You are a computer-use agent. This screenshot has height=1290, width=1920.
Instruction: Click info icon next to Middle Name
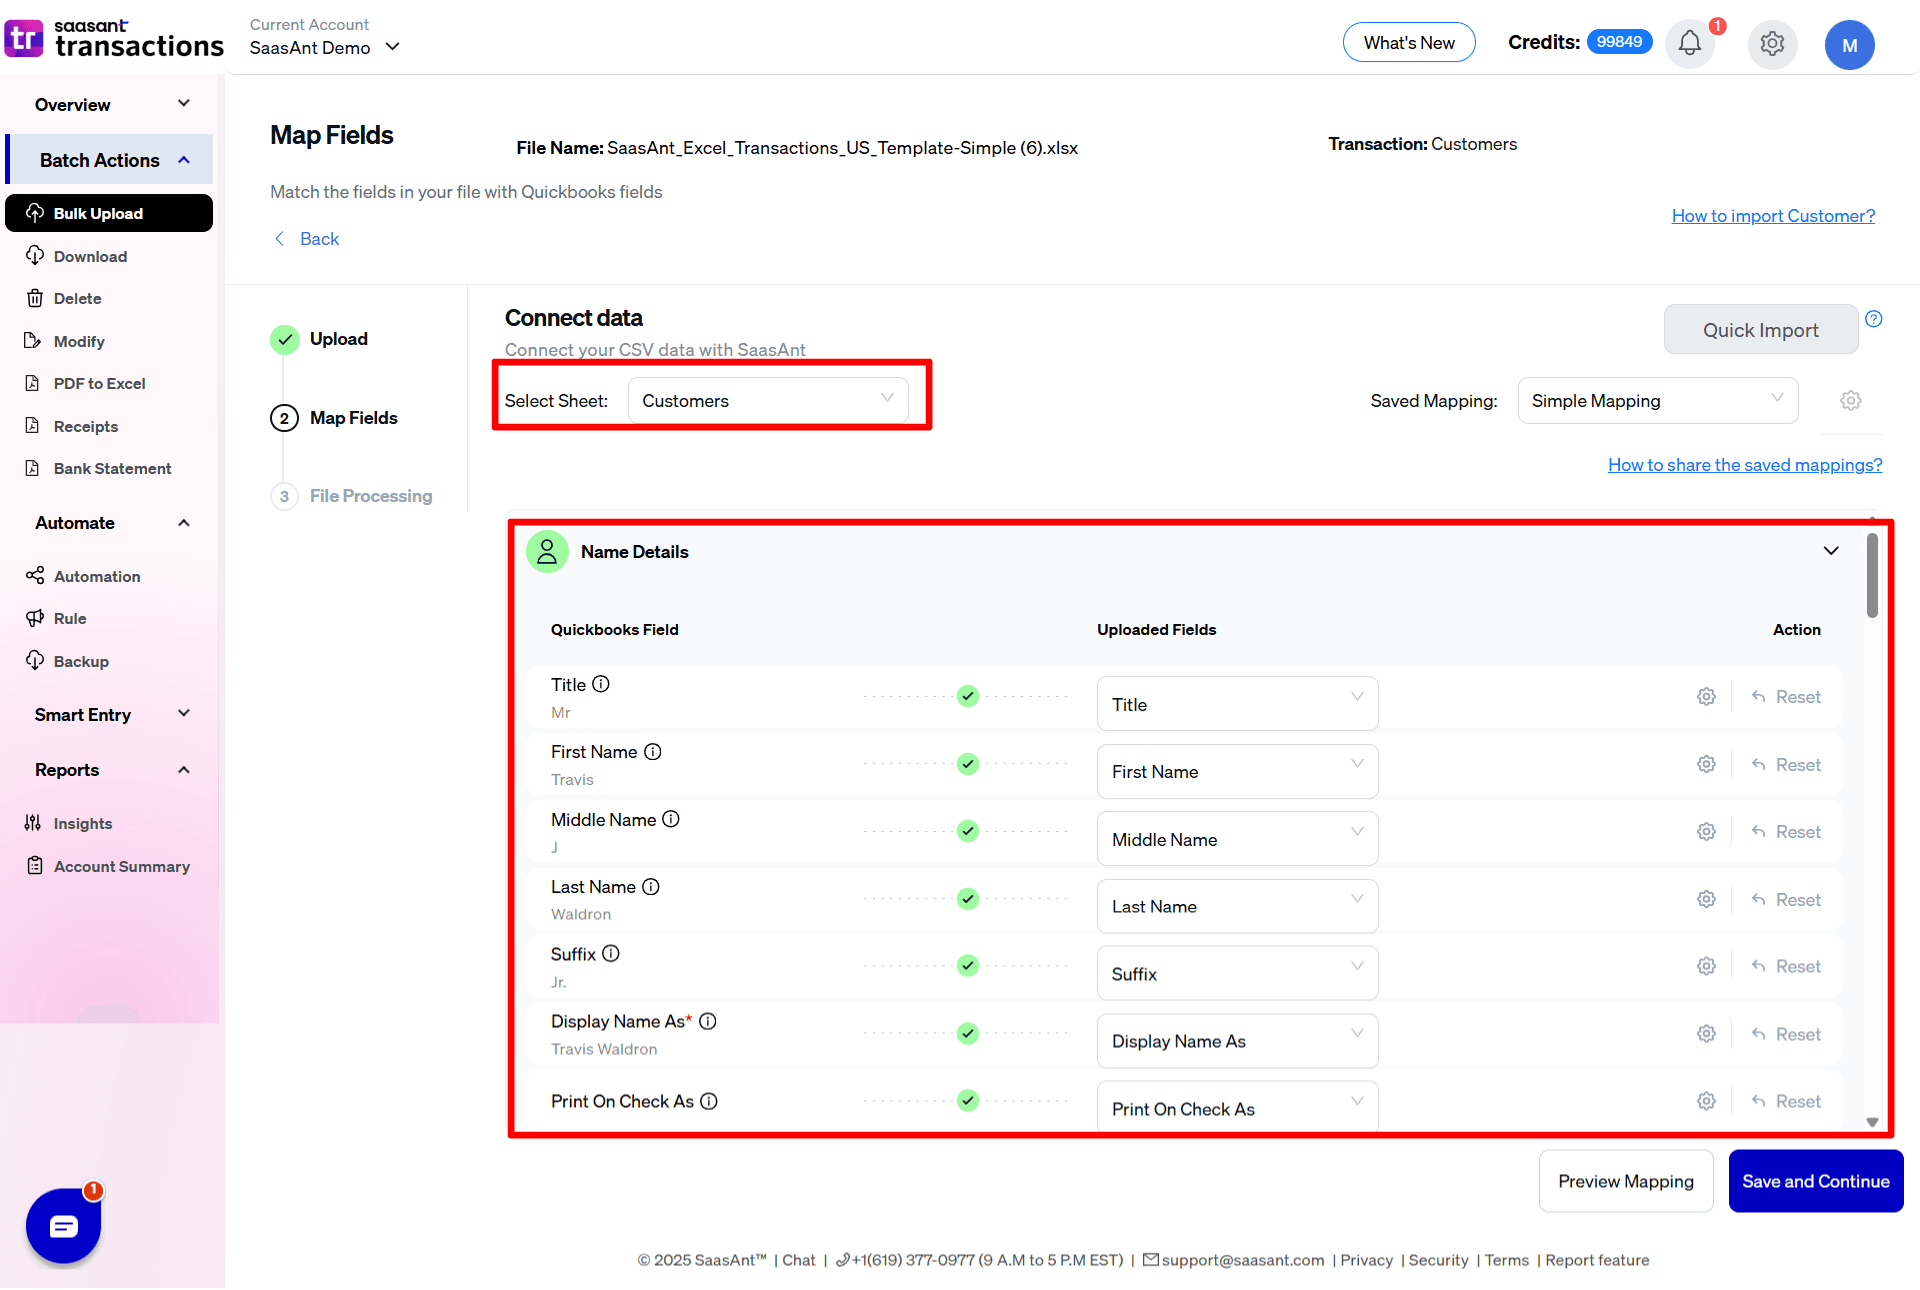[671, 819]
